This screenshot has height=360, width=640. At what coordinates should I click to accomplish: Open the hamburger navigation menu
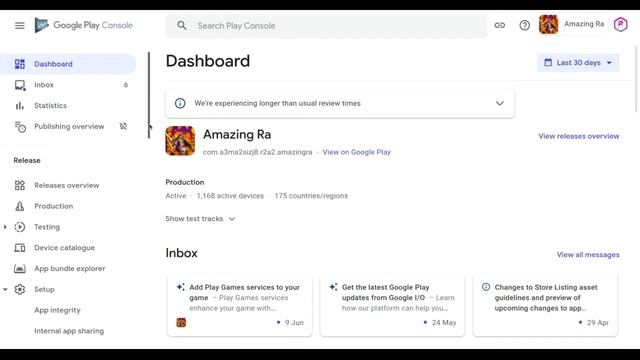pos(20,25)
